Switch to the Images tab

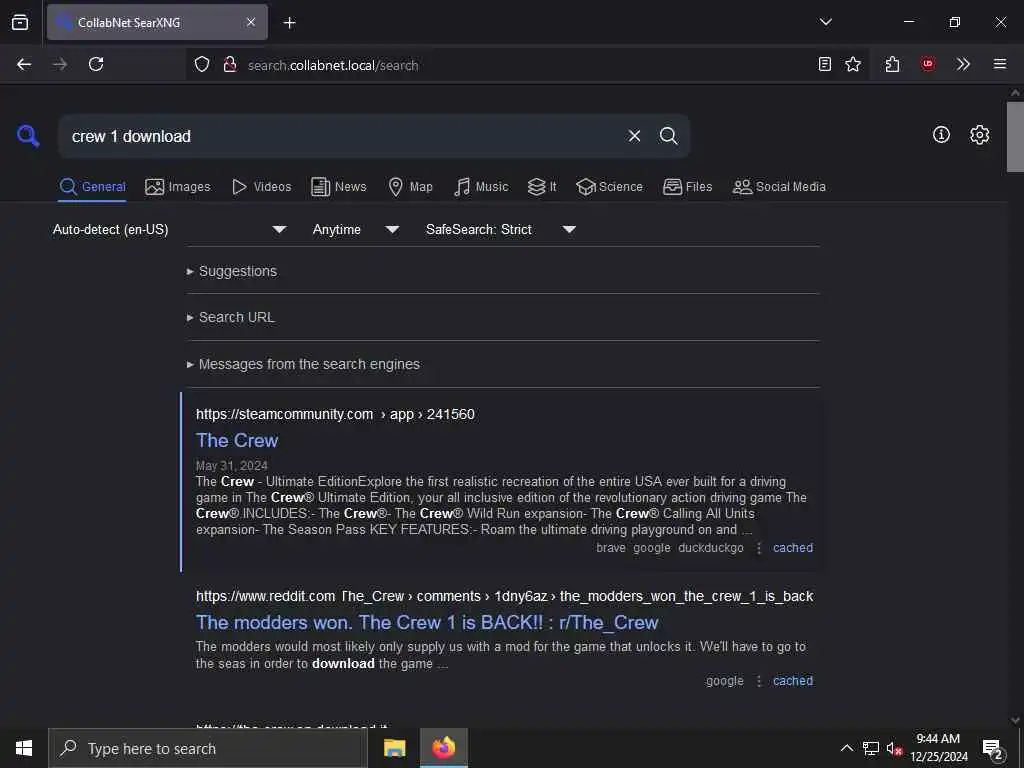178,187
